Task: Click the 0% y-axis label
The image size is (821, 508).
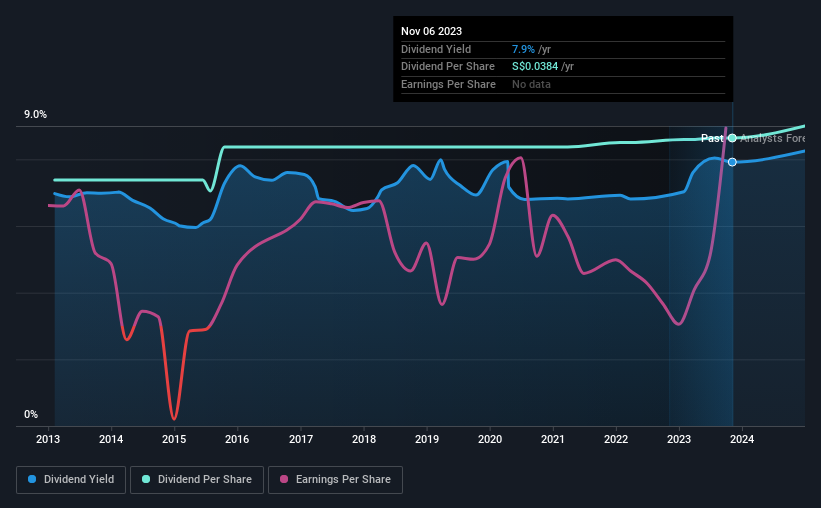Action: (x=31, y=414)
